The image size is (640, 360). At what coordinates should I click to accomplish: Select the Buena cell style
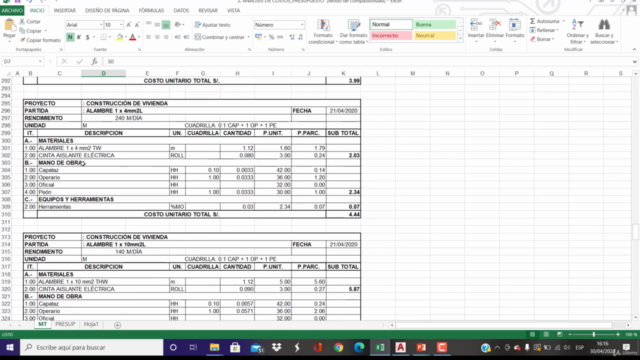point(435,24)
